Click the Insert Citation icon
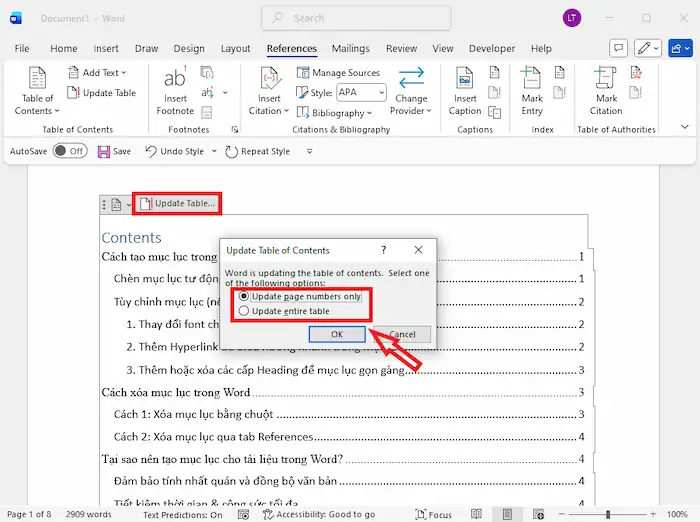Image resolution: width=700 pixels, height=522 pixels. [x=269, y=80]
